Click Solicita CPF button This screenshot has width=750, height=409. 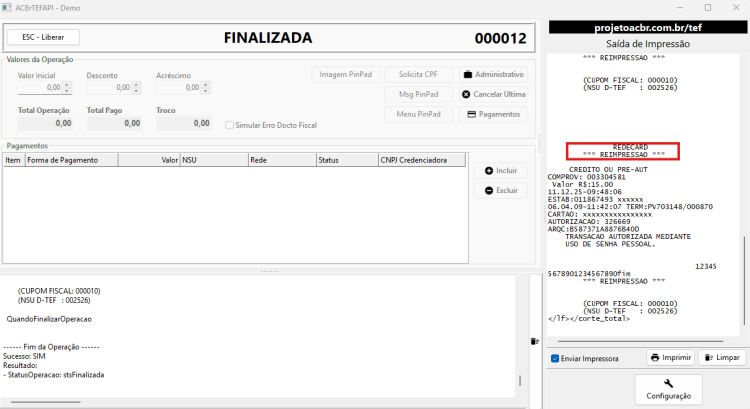pos(419,75)
